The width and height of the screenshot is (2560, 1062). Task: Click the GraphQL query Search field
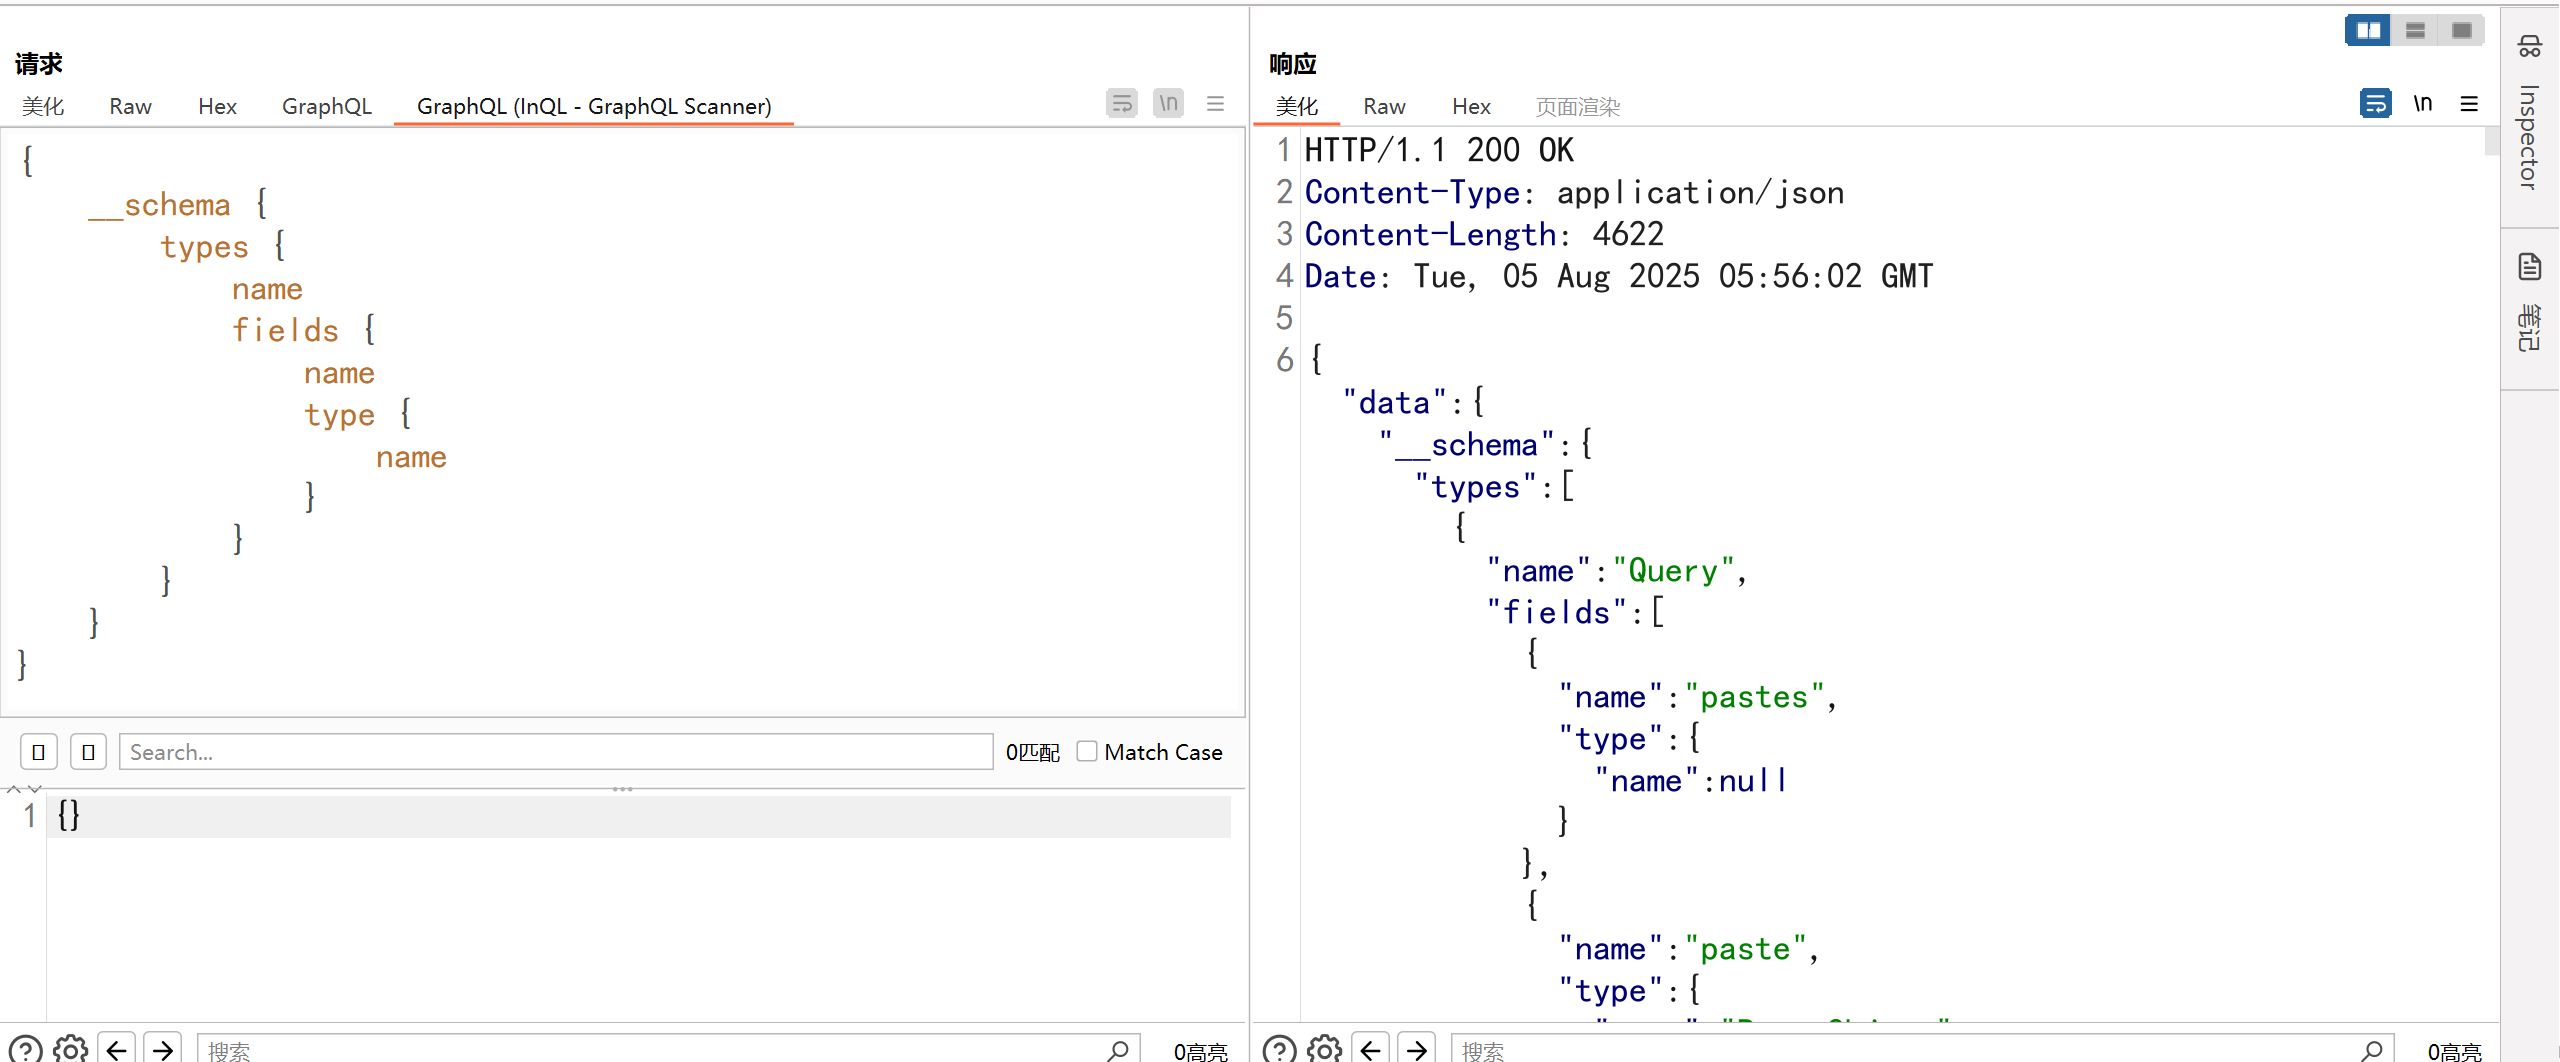pos(555,751)
